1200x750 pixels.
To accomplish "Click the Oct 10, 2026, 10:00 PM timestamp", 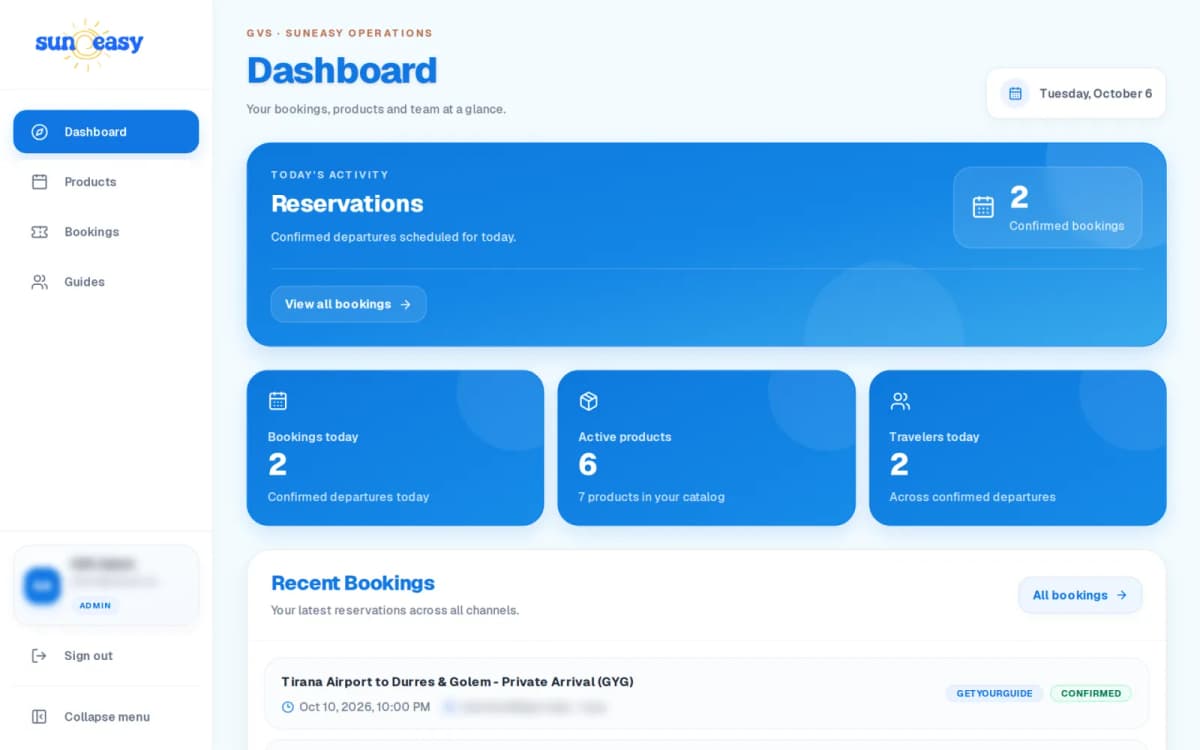I will coord(365,707).
